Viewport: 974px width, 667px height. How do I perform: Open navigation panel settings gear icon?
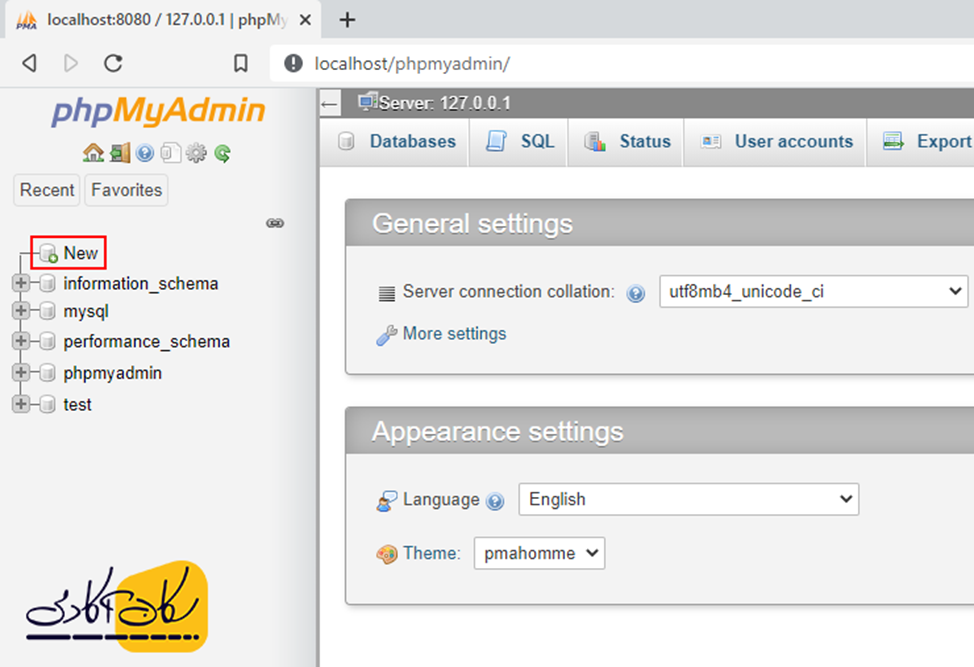(196, 153)
